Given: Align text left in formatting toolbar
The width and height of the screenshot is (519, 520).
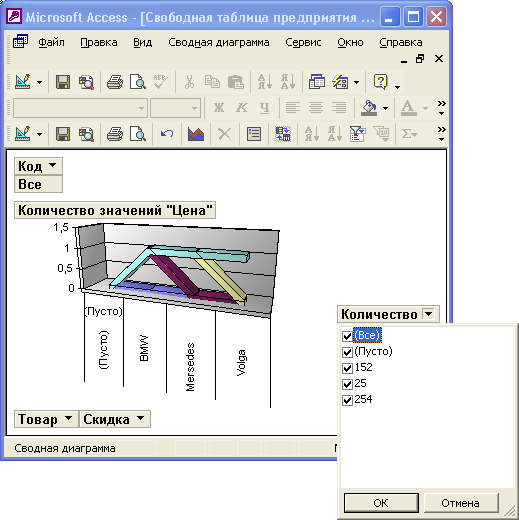Looking at the screenshot, I should (x=292, y=108).
